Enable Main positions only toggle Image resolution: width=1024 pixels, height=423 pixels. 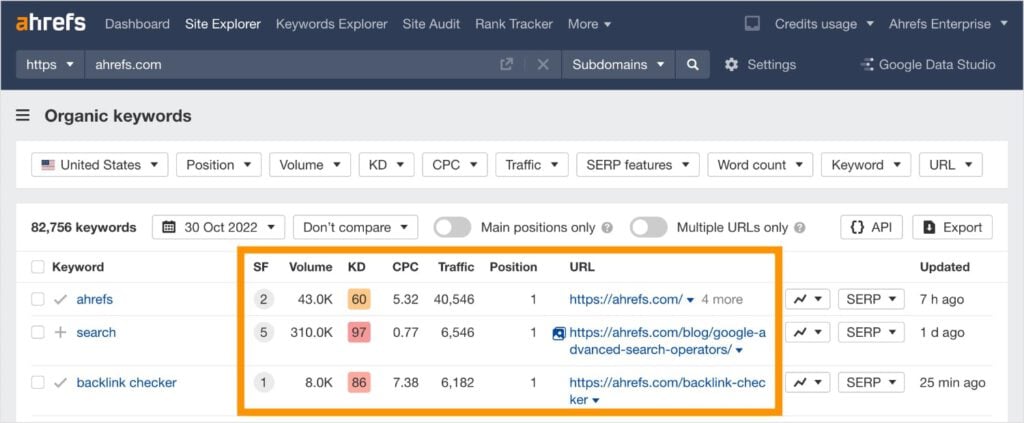pos(452,227)
